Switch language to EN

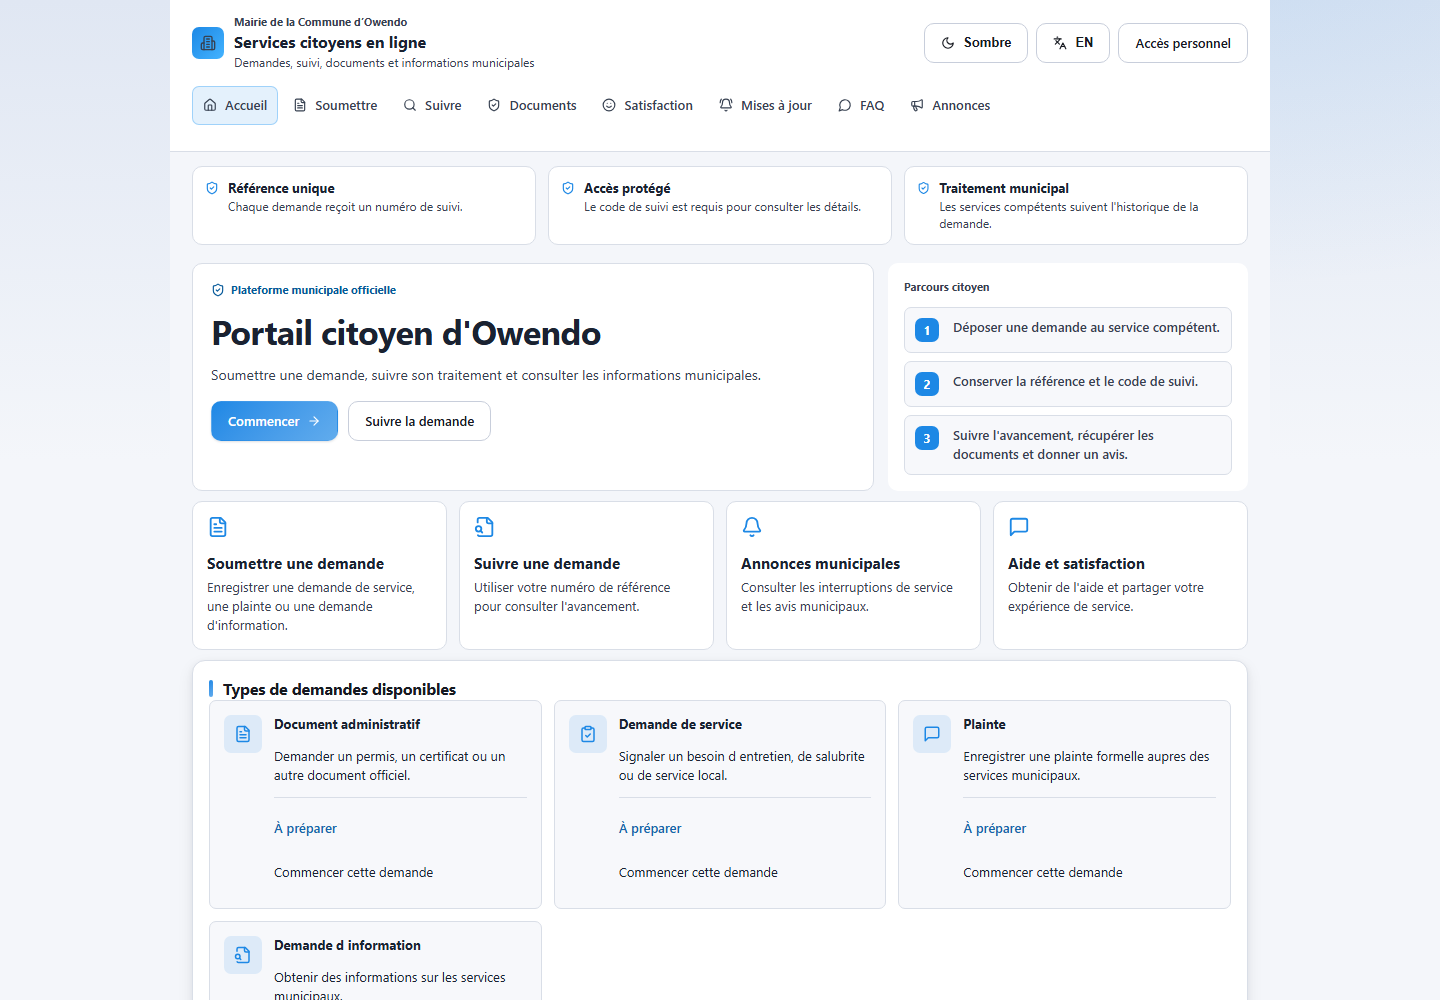(1073, 43)
